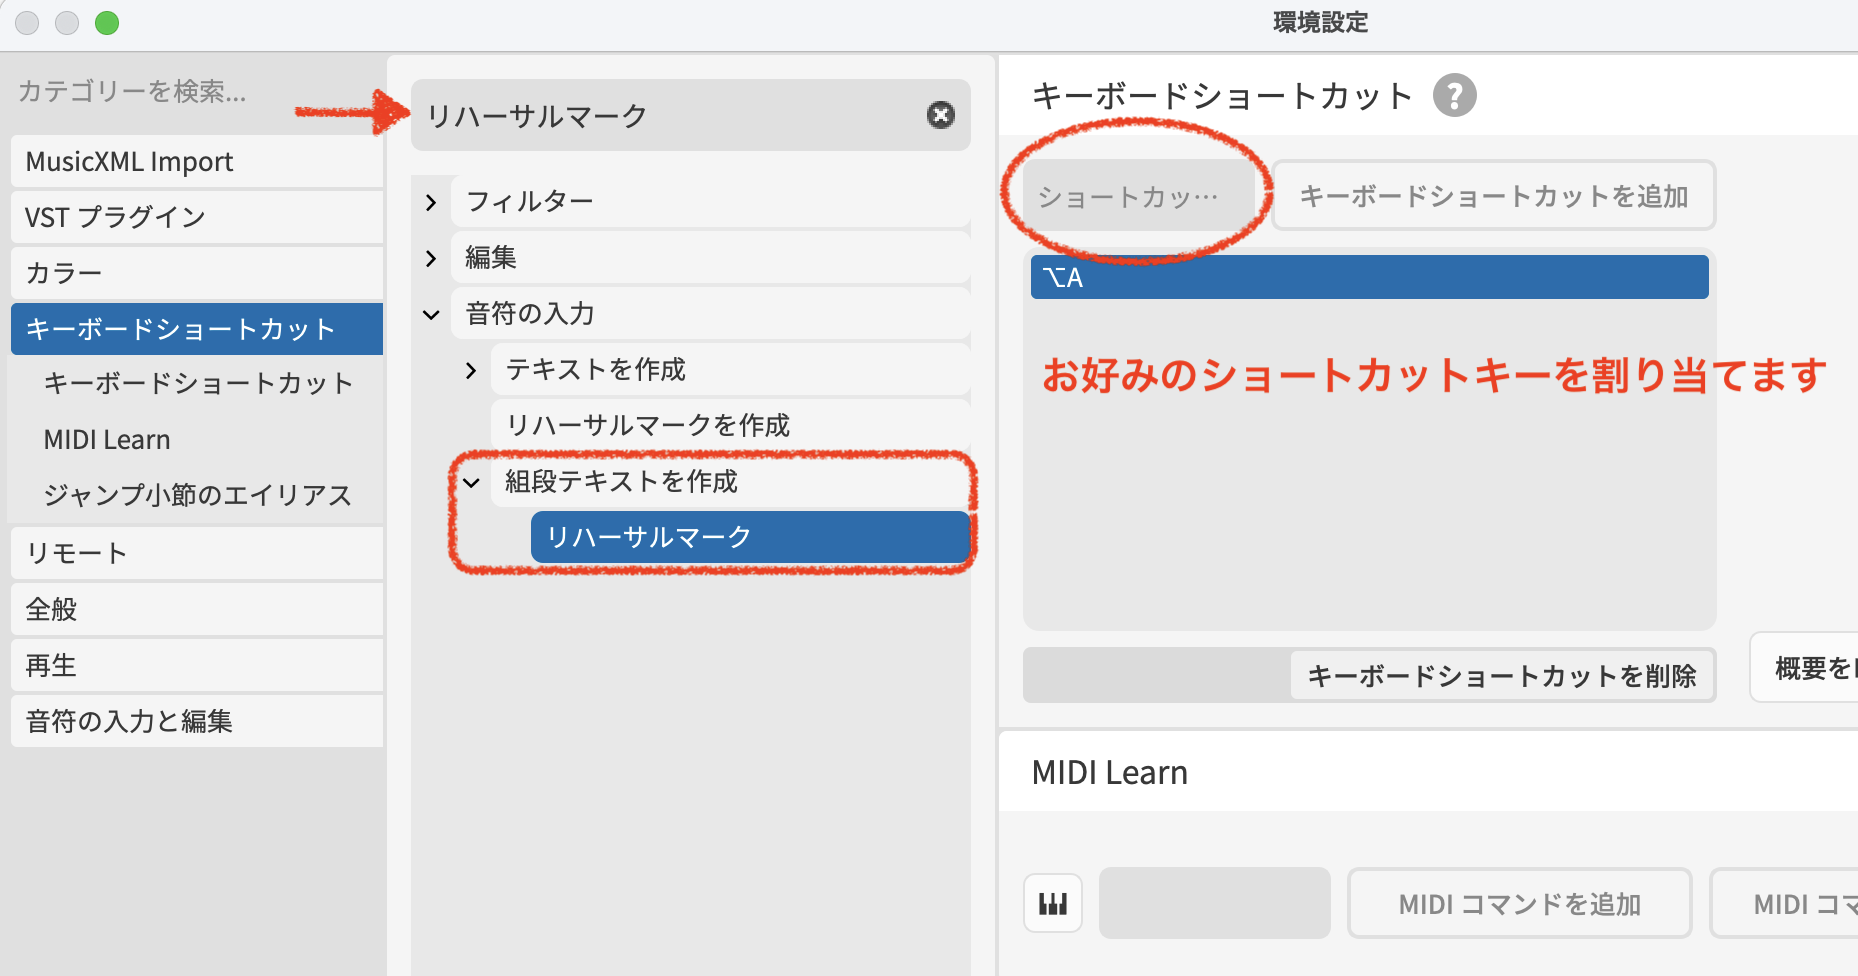Collapse the 組段テキストを作成 tree item
1858x976 pixels.
pyautogui.click(x=471, y=483)
